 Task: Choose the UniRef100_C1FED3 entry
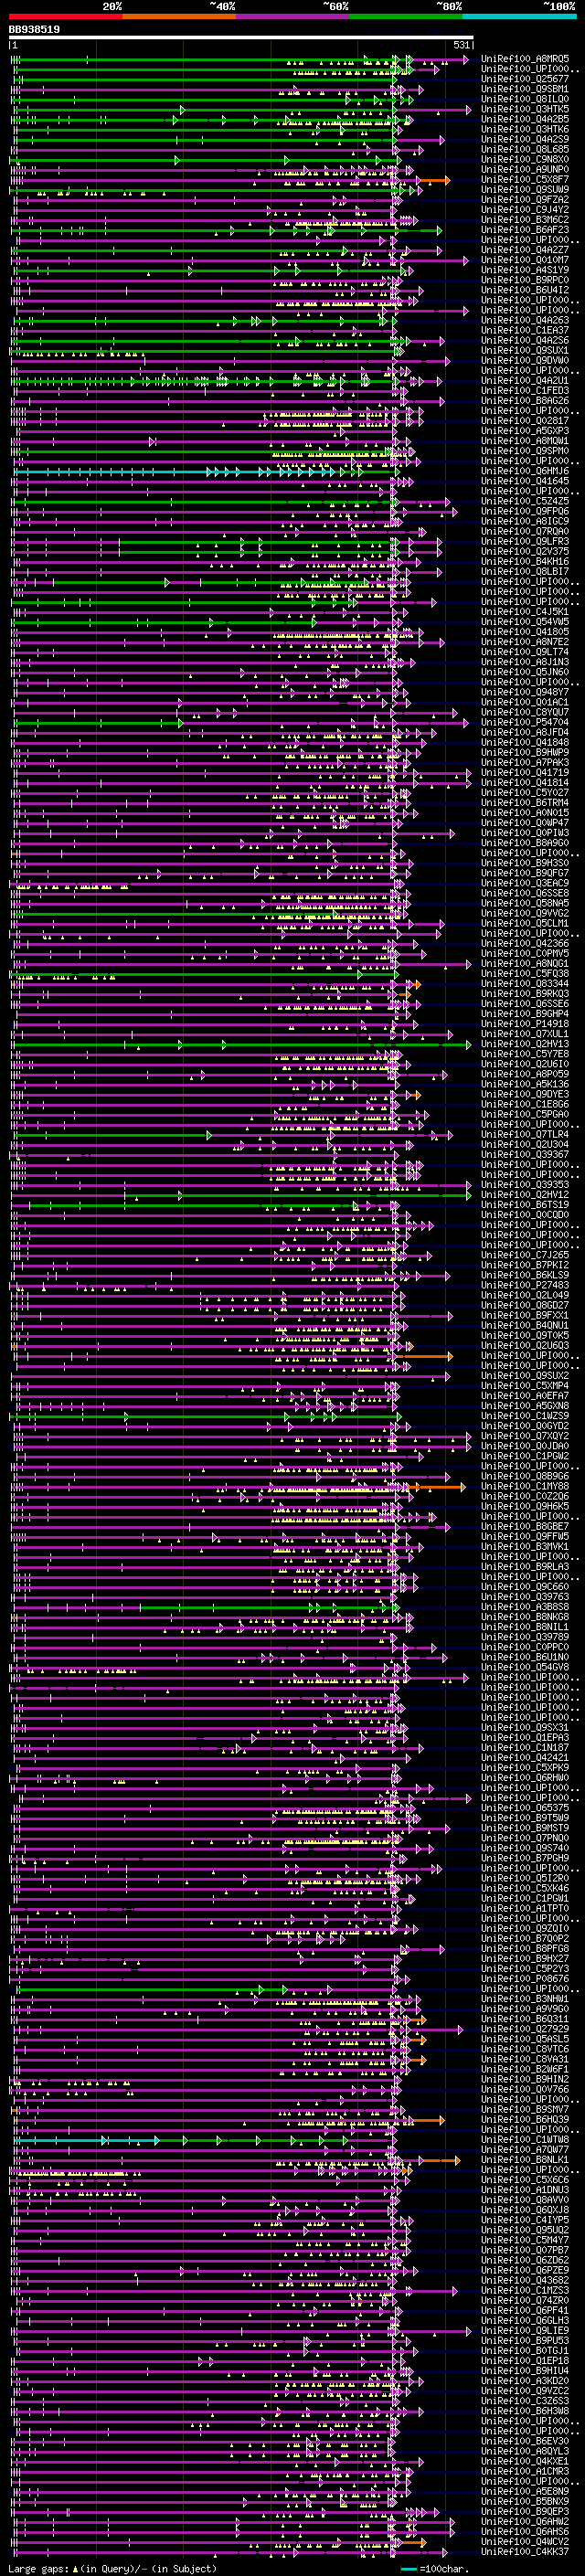[525, 390]
